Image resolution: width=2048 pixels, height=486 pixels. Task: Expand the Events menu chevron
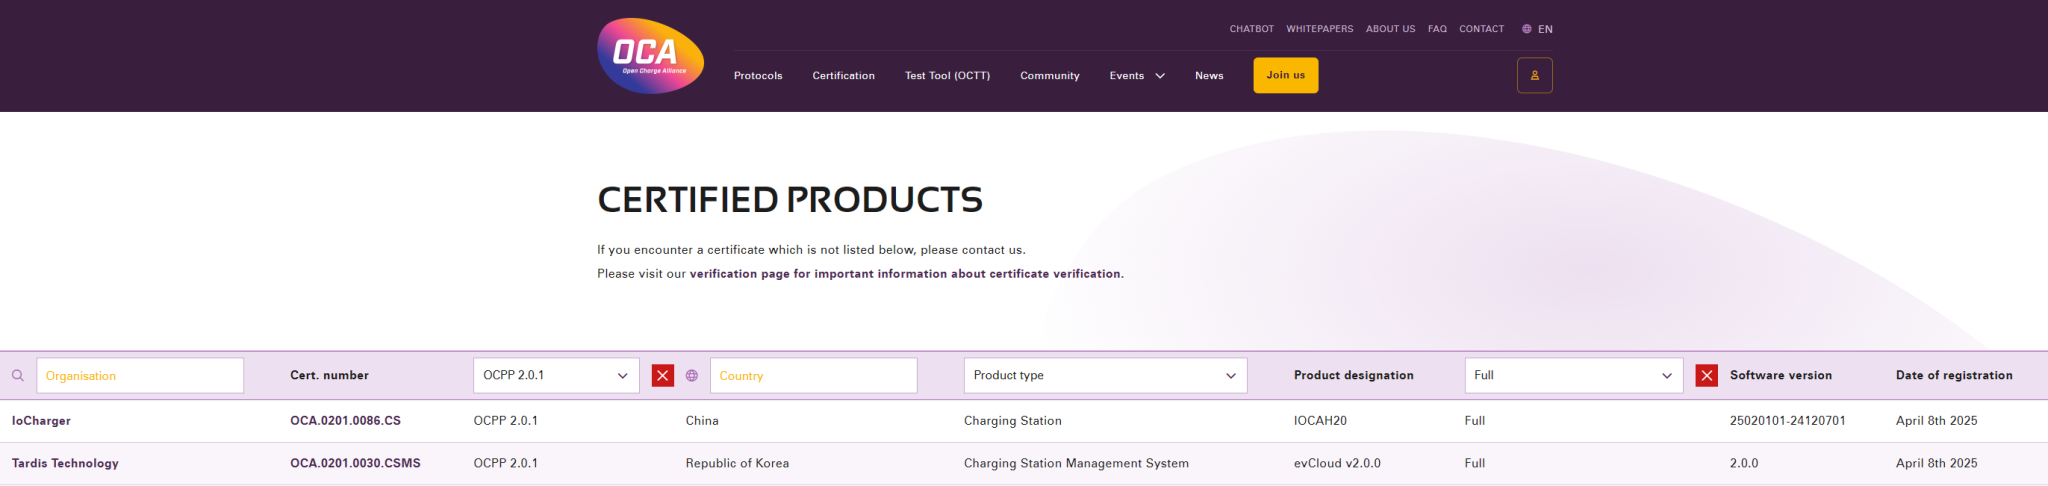point(1160,76)
